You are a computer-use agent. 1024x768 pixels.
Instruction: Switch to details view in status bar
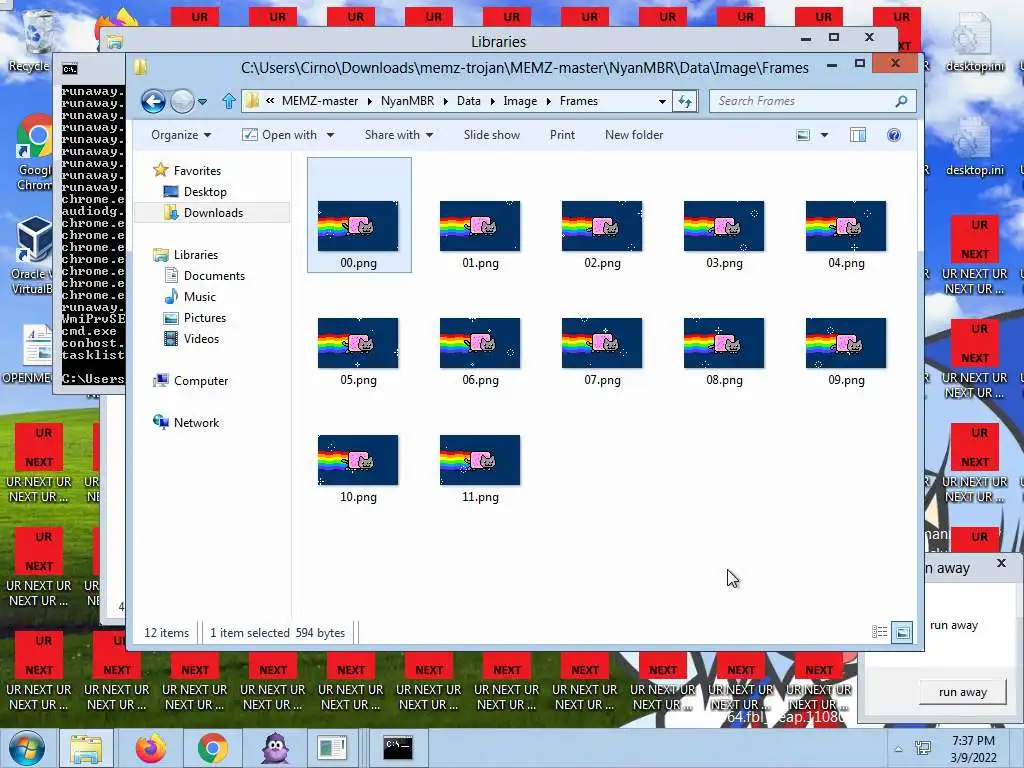880,632
